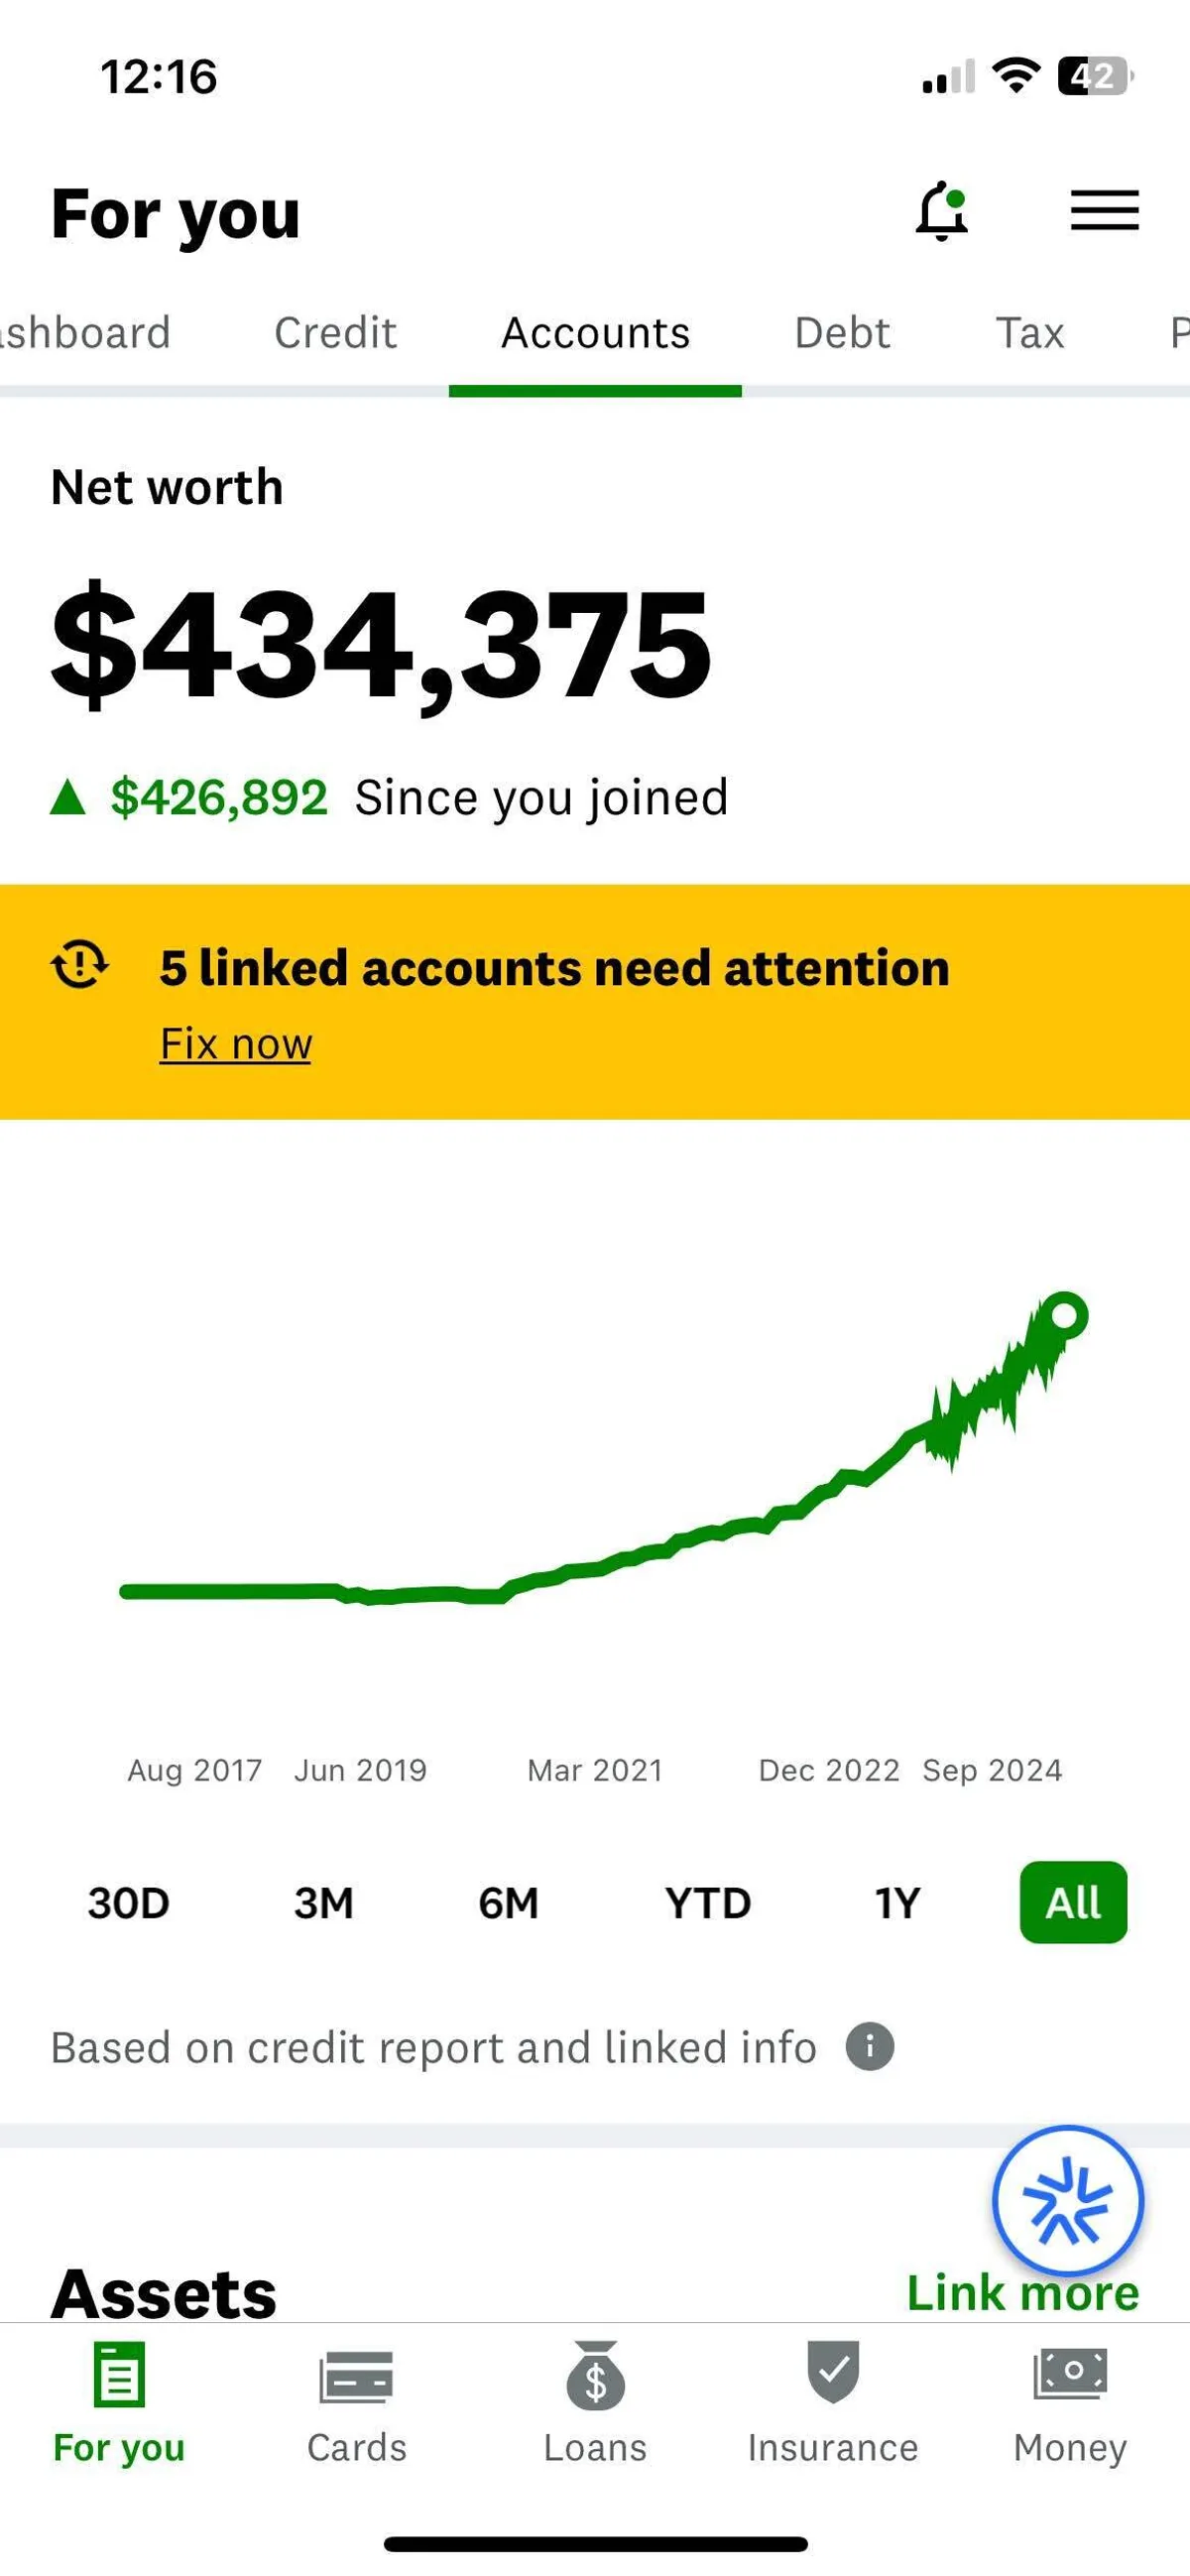Open the blue assistant spark icon

click(x=1067, y=2199)
